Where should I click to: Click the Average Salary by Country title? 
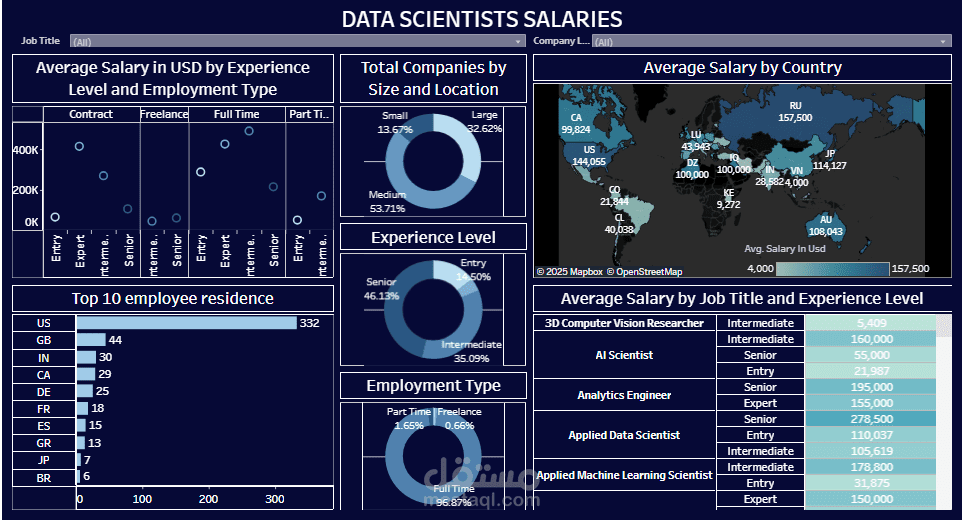coord(743,68)
